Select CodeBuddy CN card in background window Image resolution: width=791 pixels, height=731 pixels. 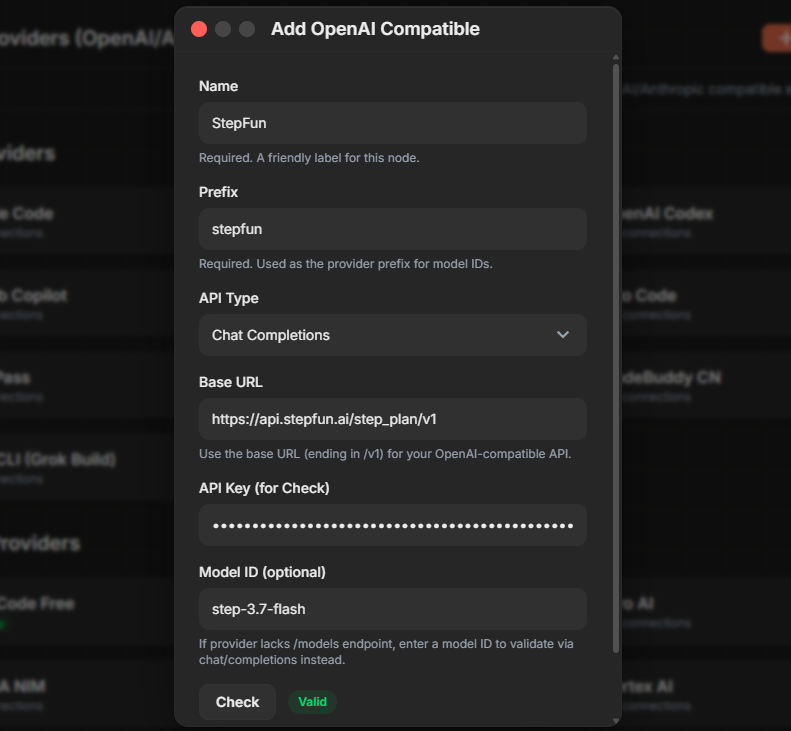pyautogui.click(x=706, y=386)
